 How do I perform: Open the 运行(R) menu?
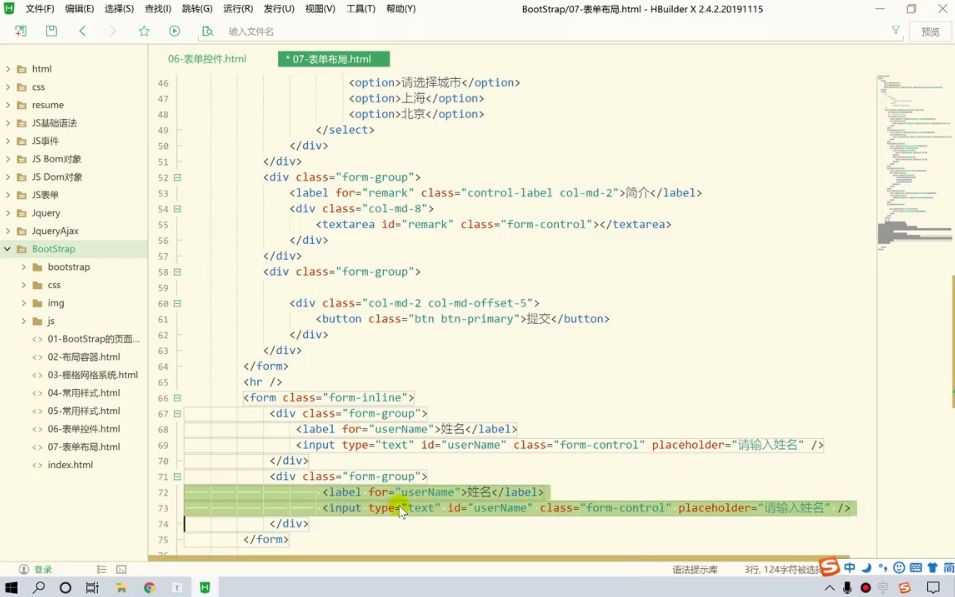[238, 9]
